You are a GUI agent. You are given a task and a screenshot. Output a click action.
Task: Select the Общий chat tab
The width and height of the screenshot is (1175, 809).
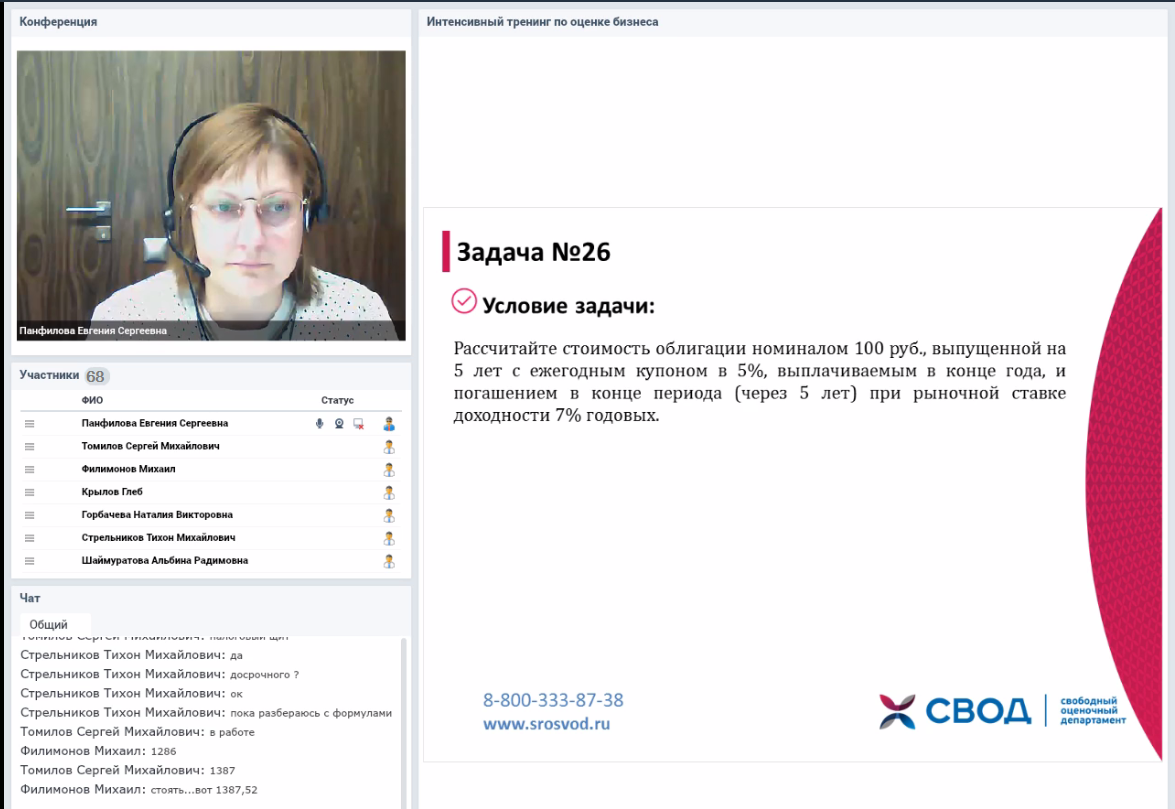coord(49,625)
